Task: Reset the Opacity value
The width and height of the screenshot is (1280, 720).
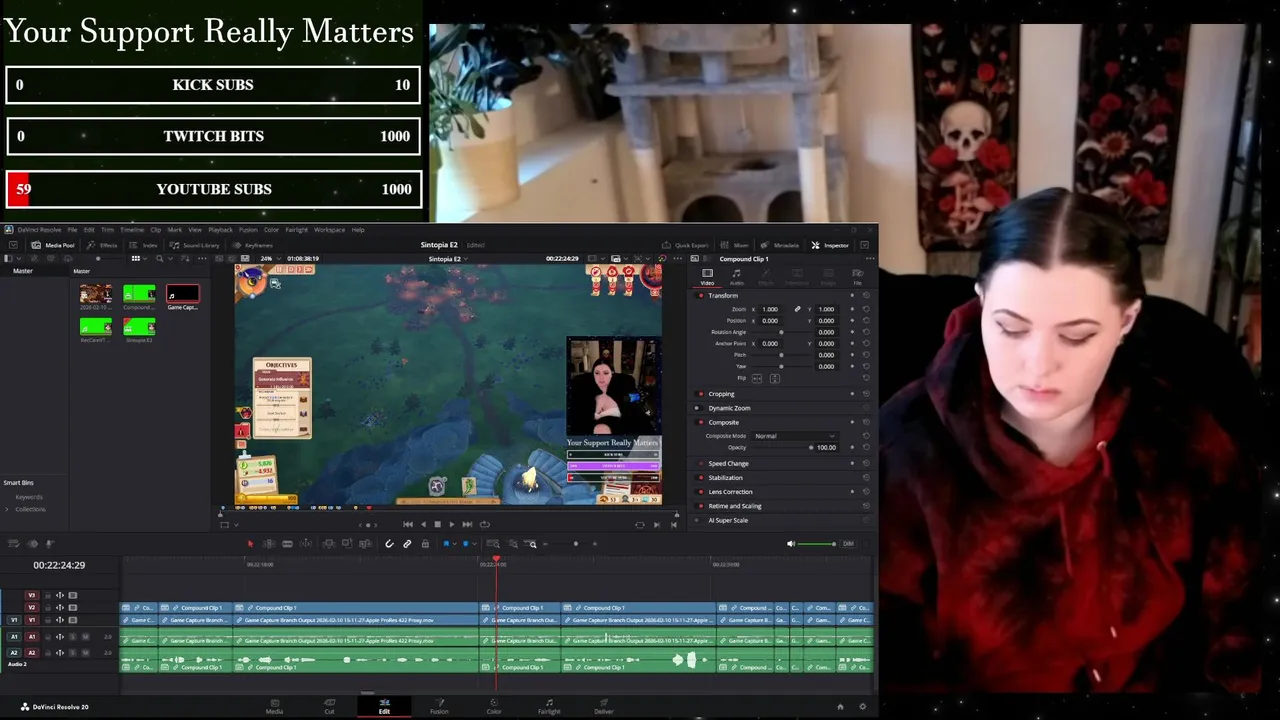Action: pyautogui.click(x=866, y=447)
